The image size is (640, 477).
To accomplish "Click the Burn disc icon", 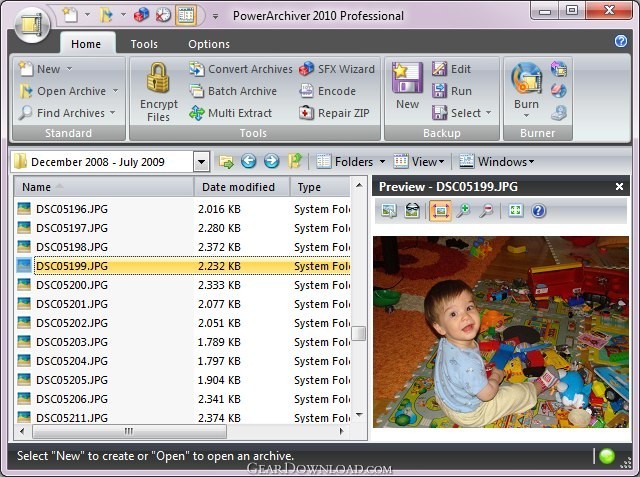I will point(526,78).
